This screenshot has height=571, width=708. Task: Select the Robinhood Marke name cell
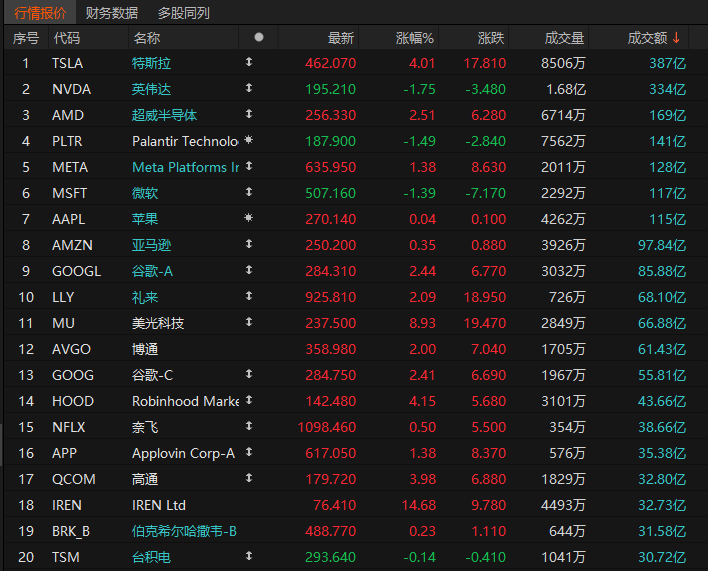coord(186,401)
